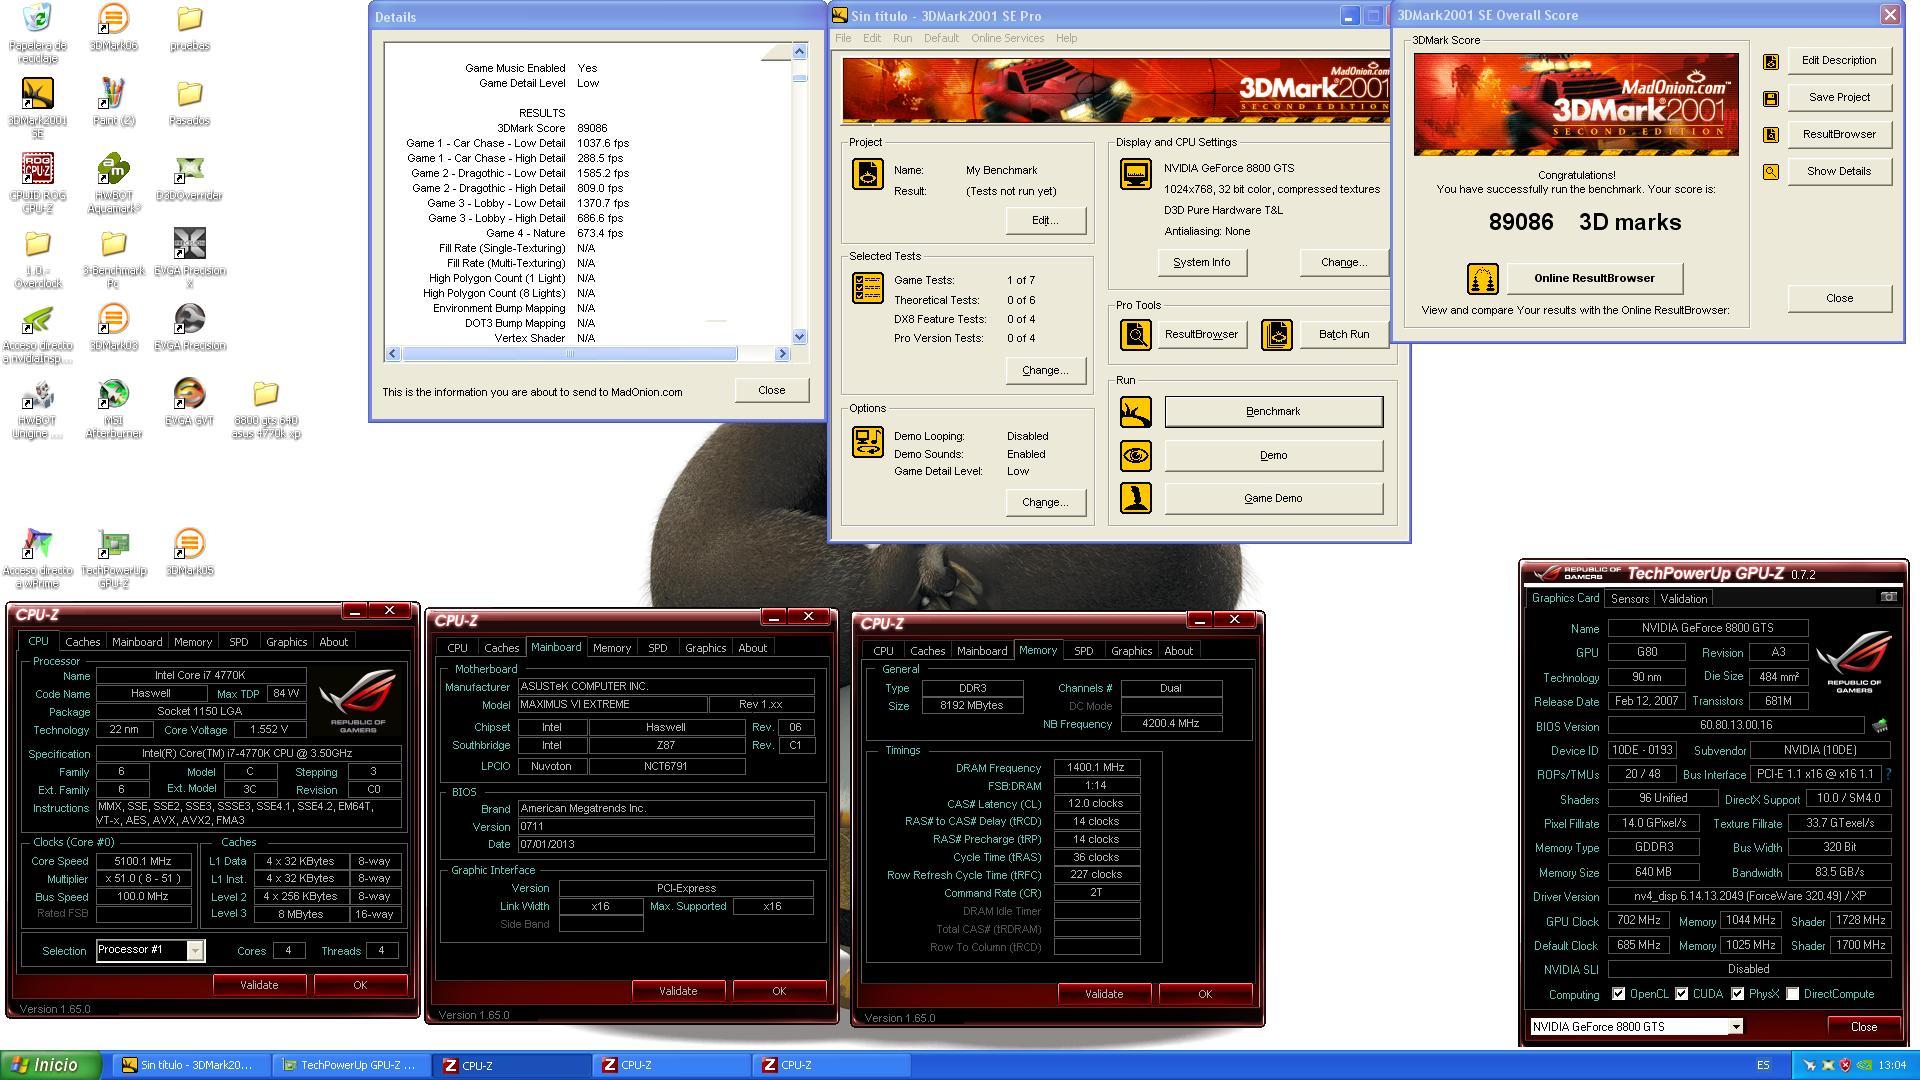Viewport: 1920px width, 1080px height.
Task: Open HWBOT Aquamark desktop icon
Action: pos(113,181)
